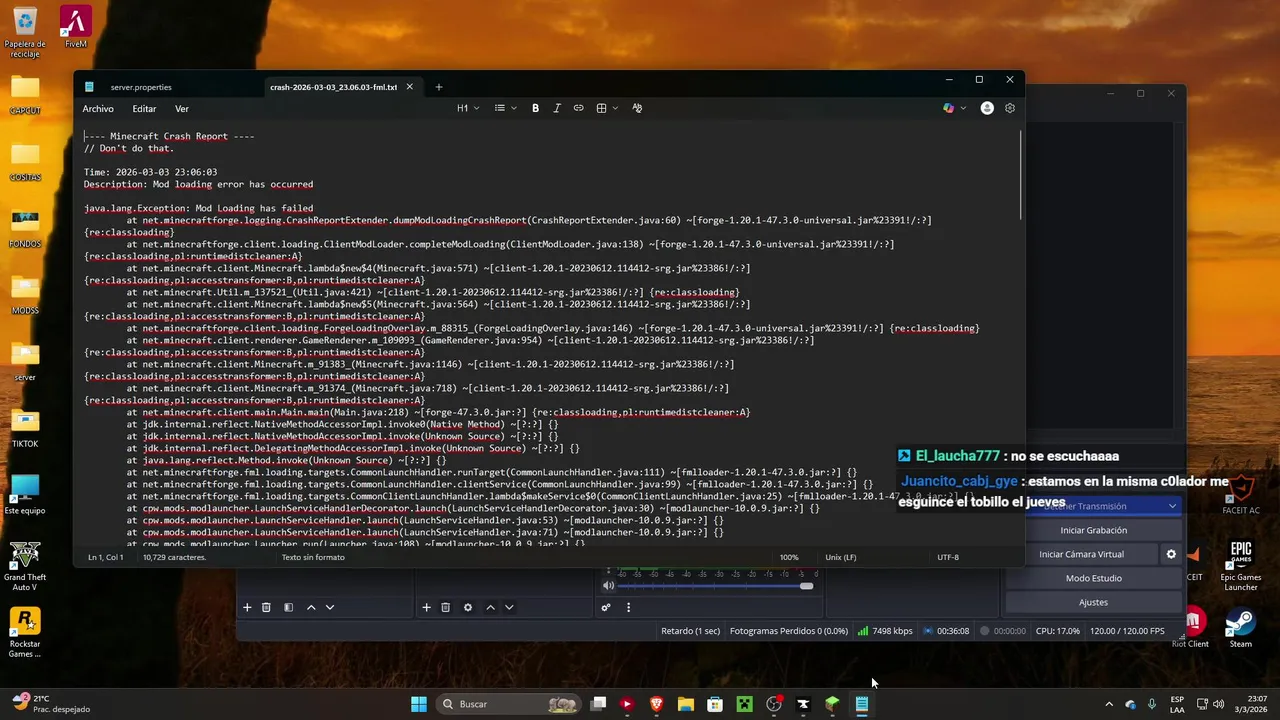
Task: Open Brave browser from taskbar
Action: coord(656,704)
